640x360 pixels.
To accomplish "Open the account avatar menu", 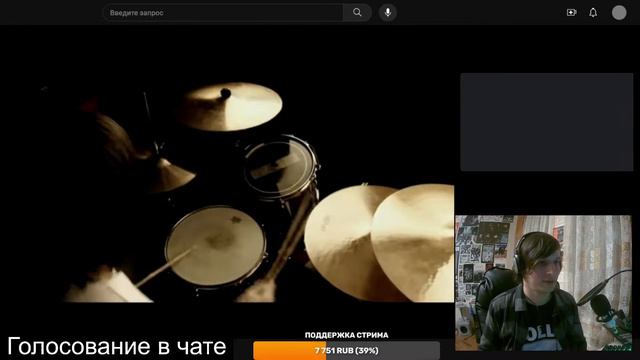I will [x=619, y=13].
